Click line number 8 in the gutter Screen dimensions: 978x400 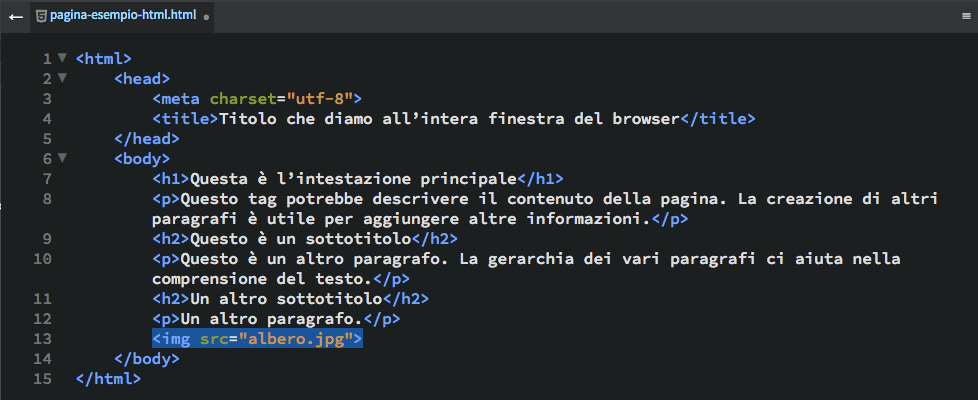47,199
